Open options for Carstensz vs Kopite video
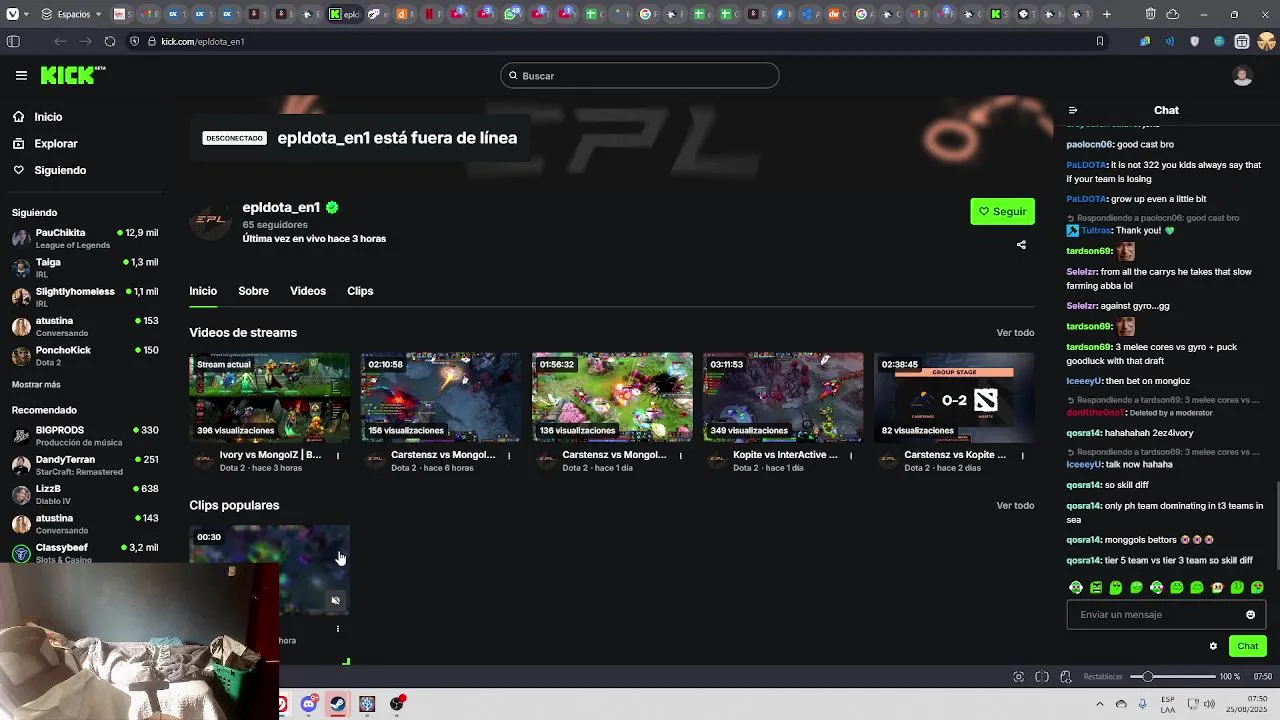This screenshot has width=1280, height=720. (x=1022, y=456)
